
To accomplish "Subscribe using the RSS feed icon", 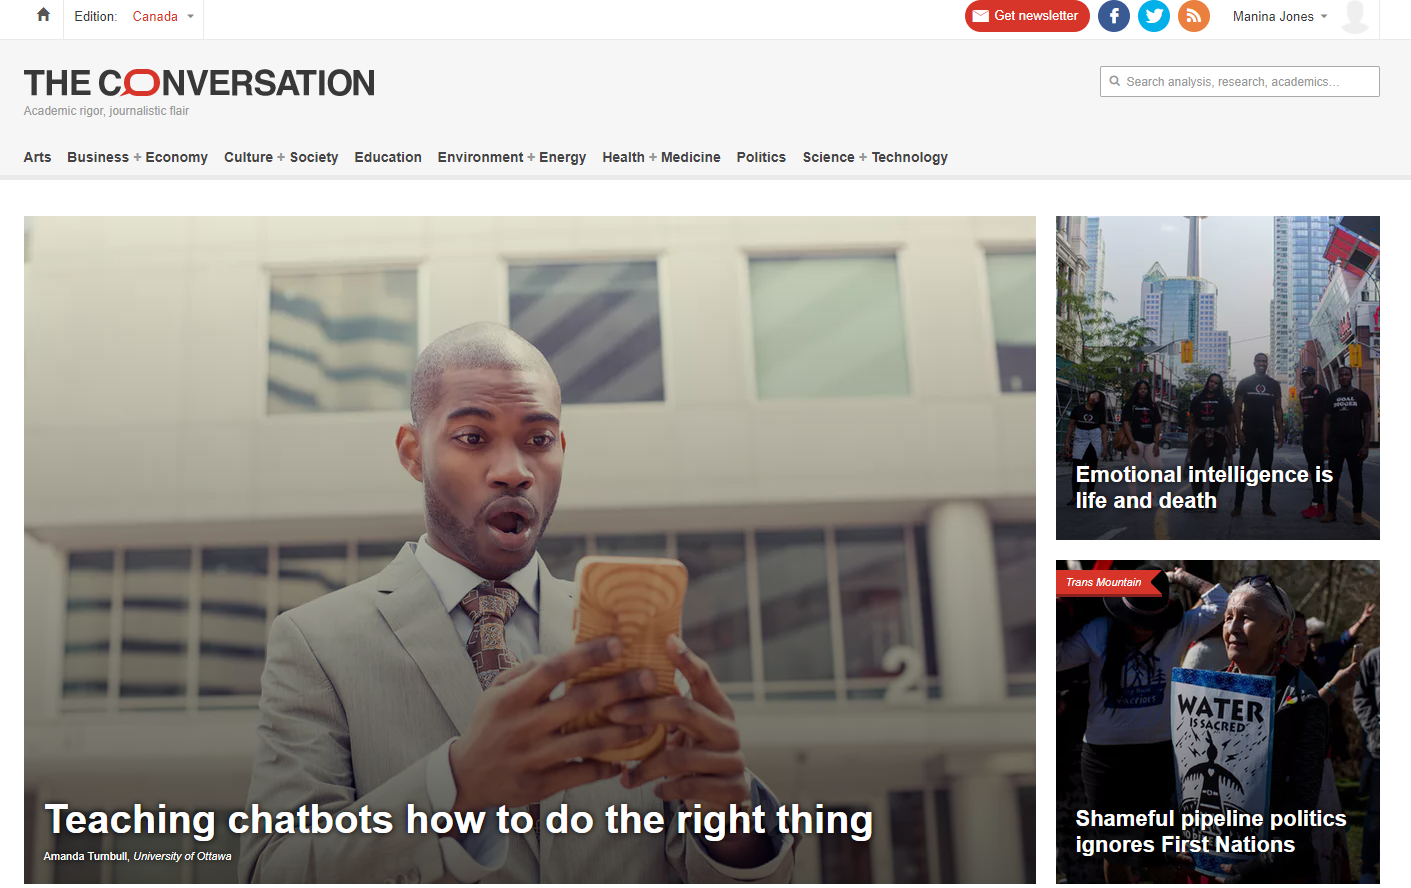I will tap(1193, 16).
